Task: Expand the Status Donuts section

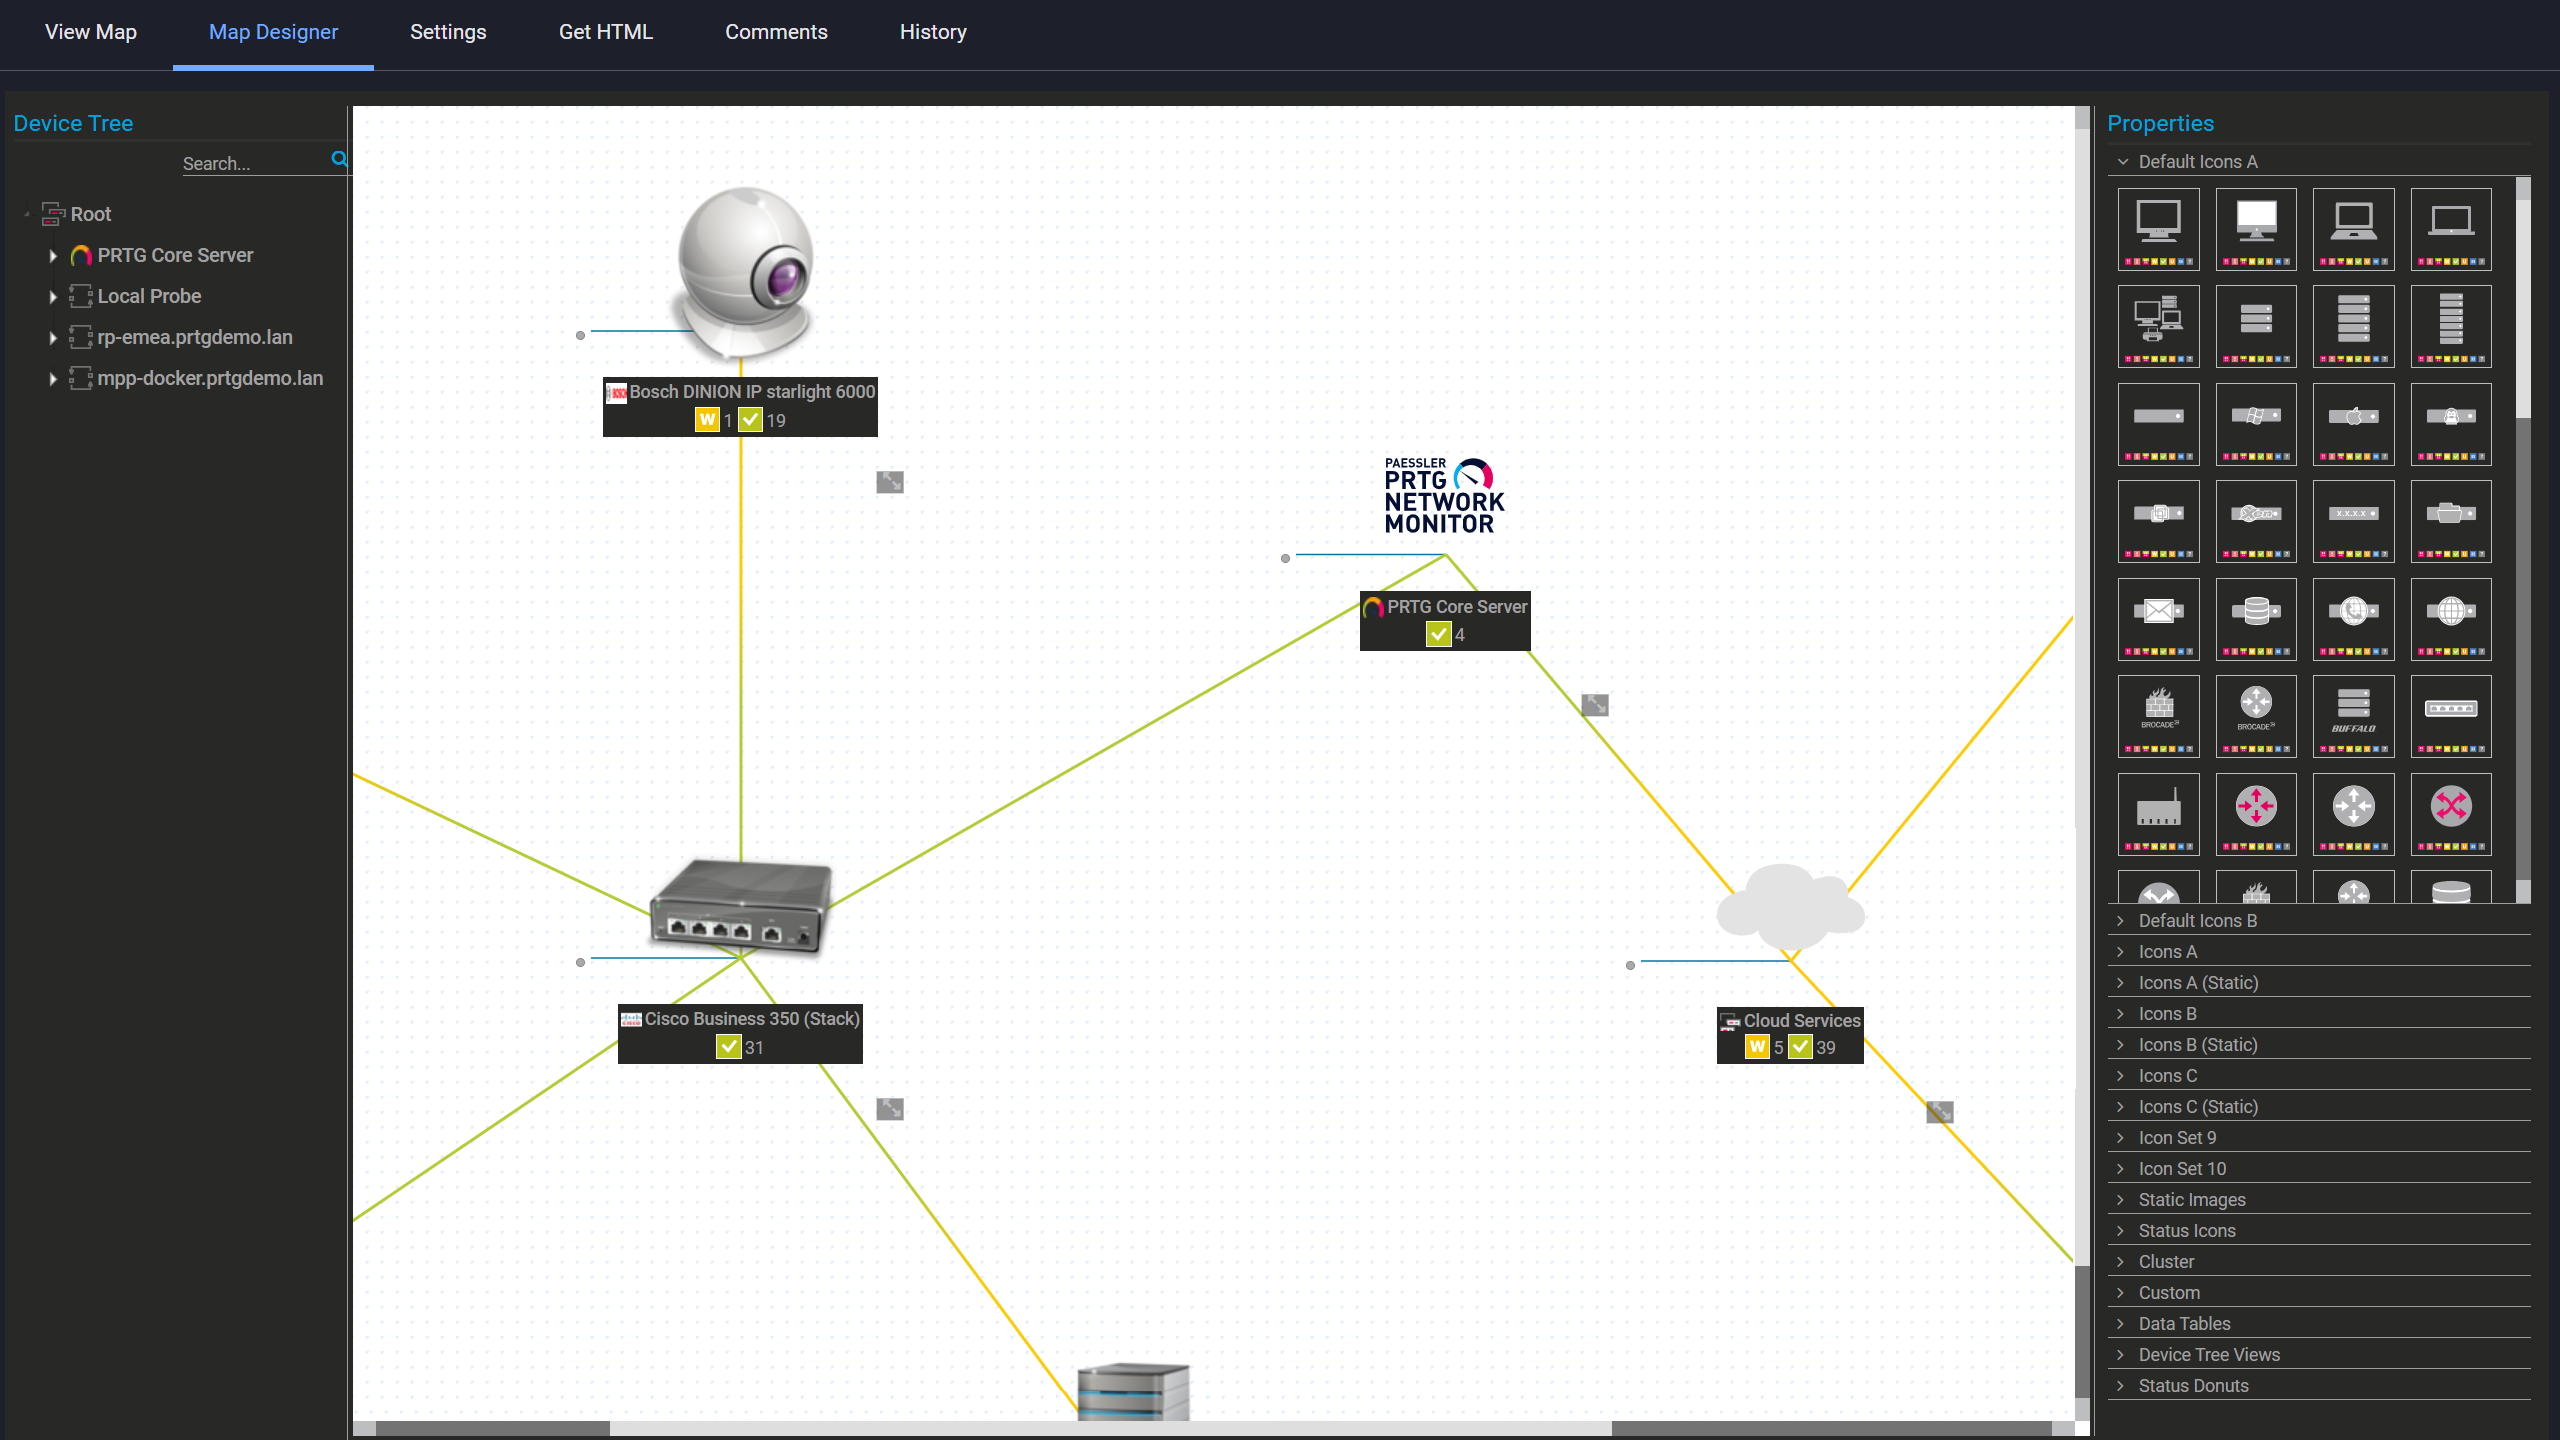Action: (x=2319, y=1386)
